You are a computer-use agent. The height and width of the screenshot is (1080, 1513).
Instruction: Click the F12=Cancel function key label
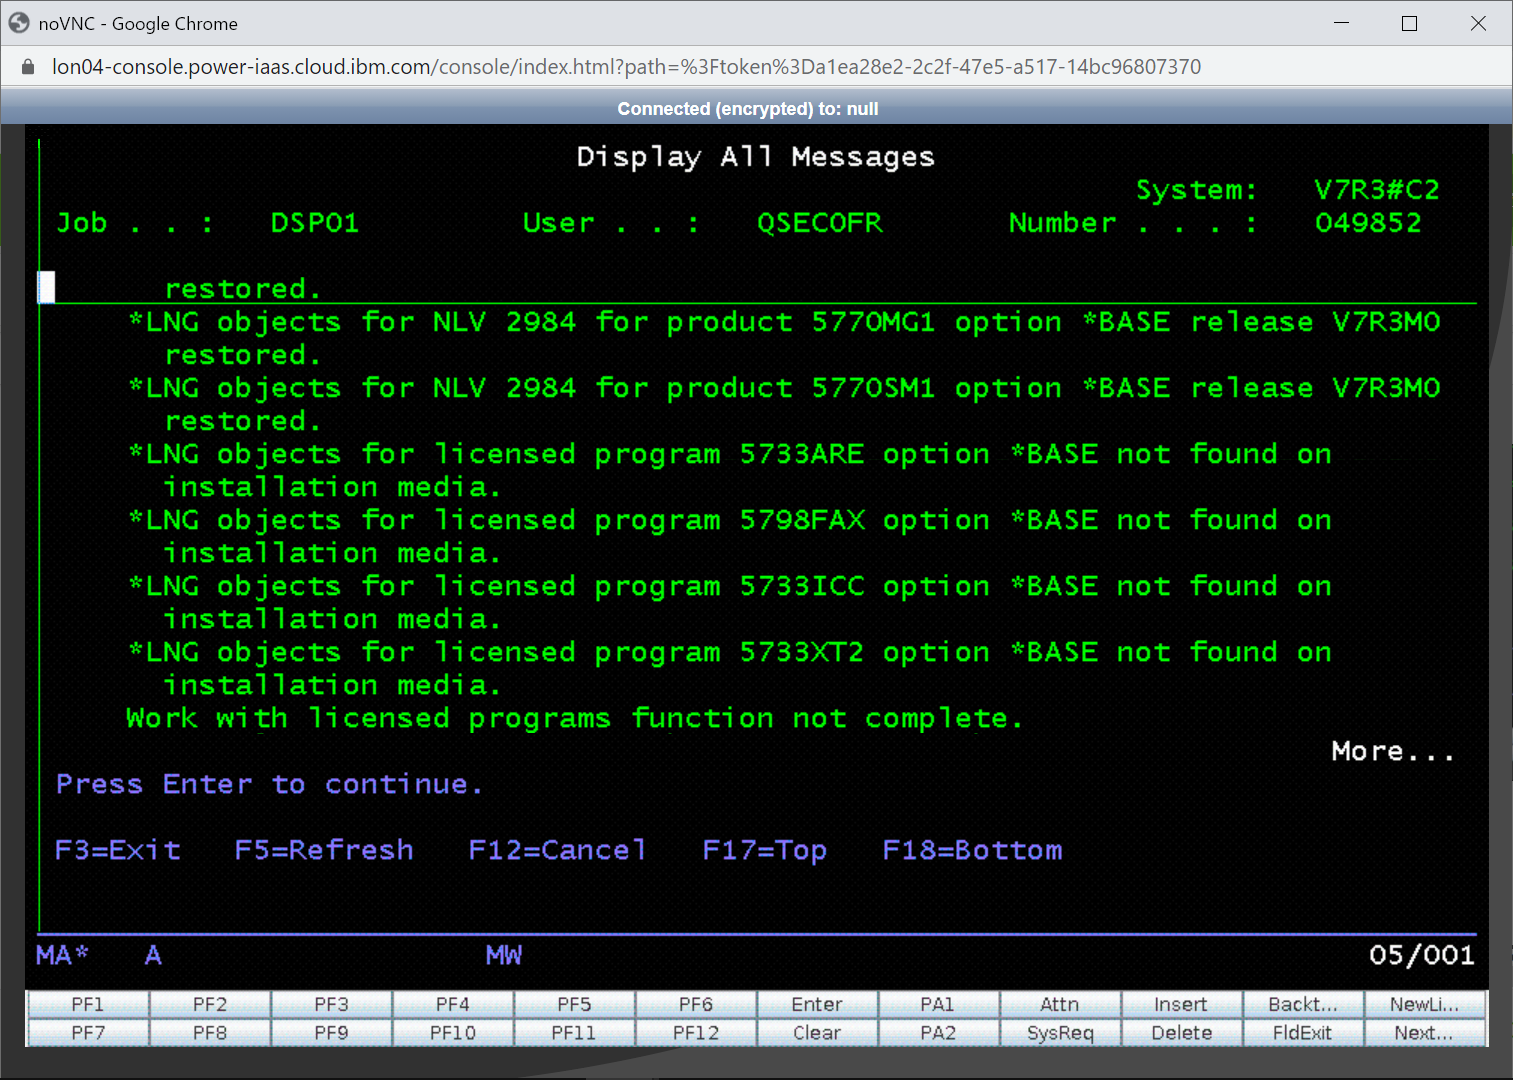coord(558,850)
